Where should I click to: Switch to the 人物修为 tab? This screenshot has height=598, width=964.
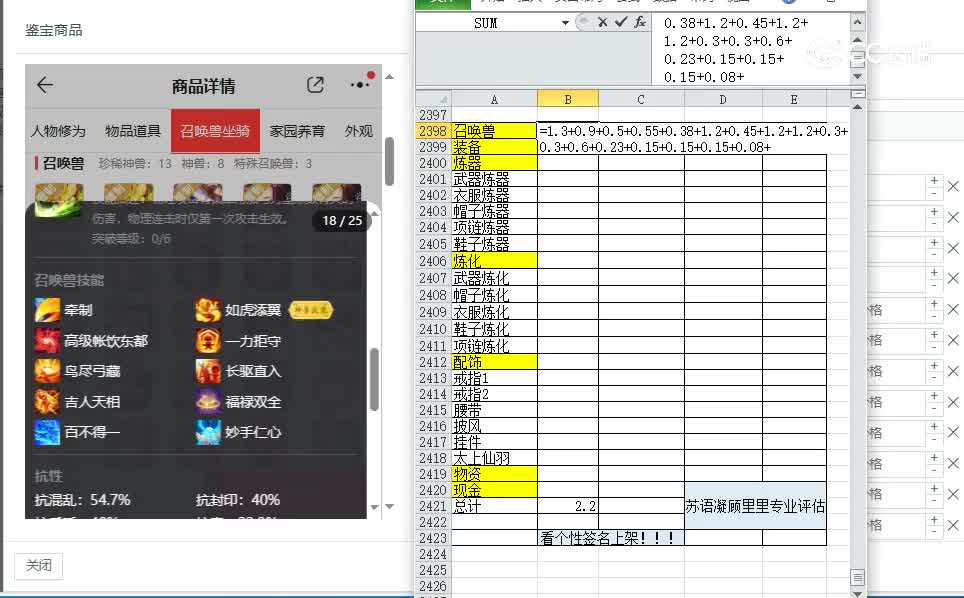pyautogui.click(x=58, y=131)
